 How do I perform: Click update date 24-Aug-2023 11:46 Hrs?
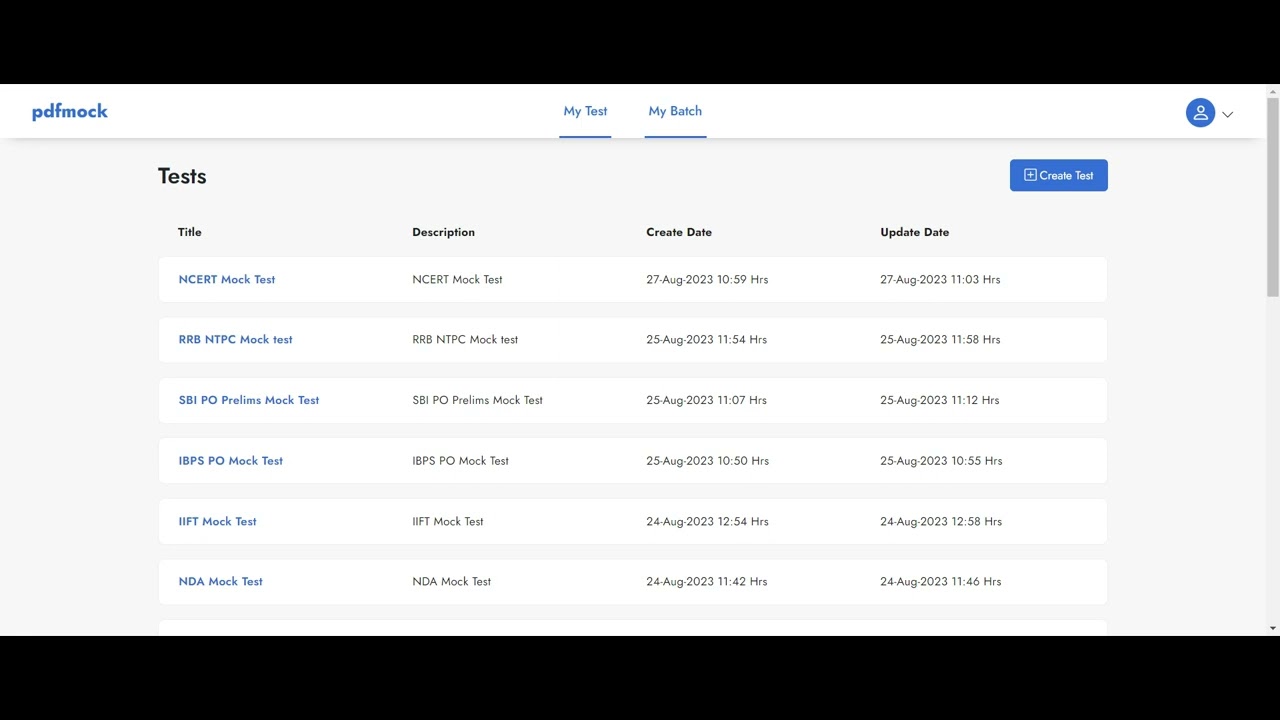940,581
